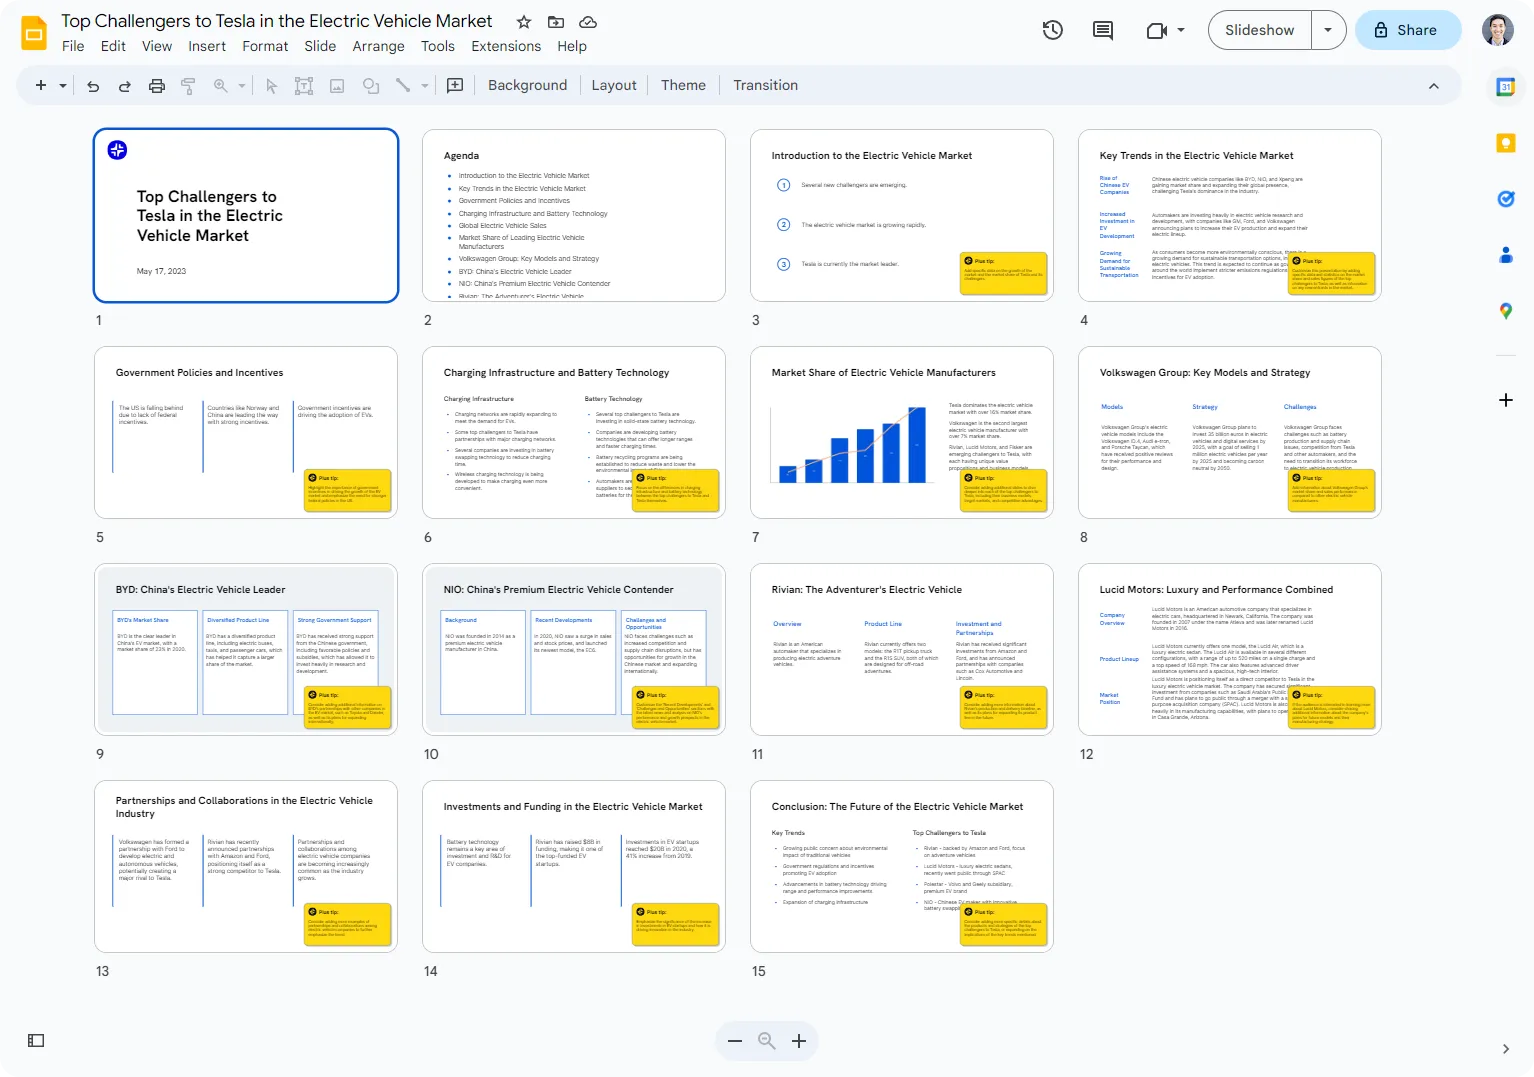Select Market Share chart slide 7 thumbnail
This screenshot has width=1534, height=1077.
tap(902, 432)
